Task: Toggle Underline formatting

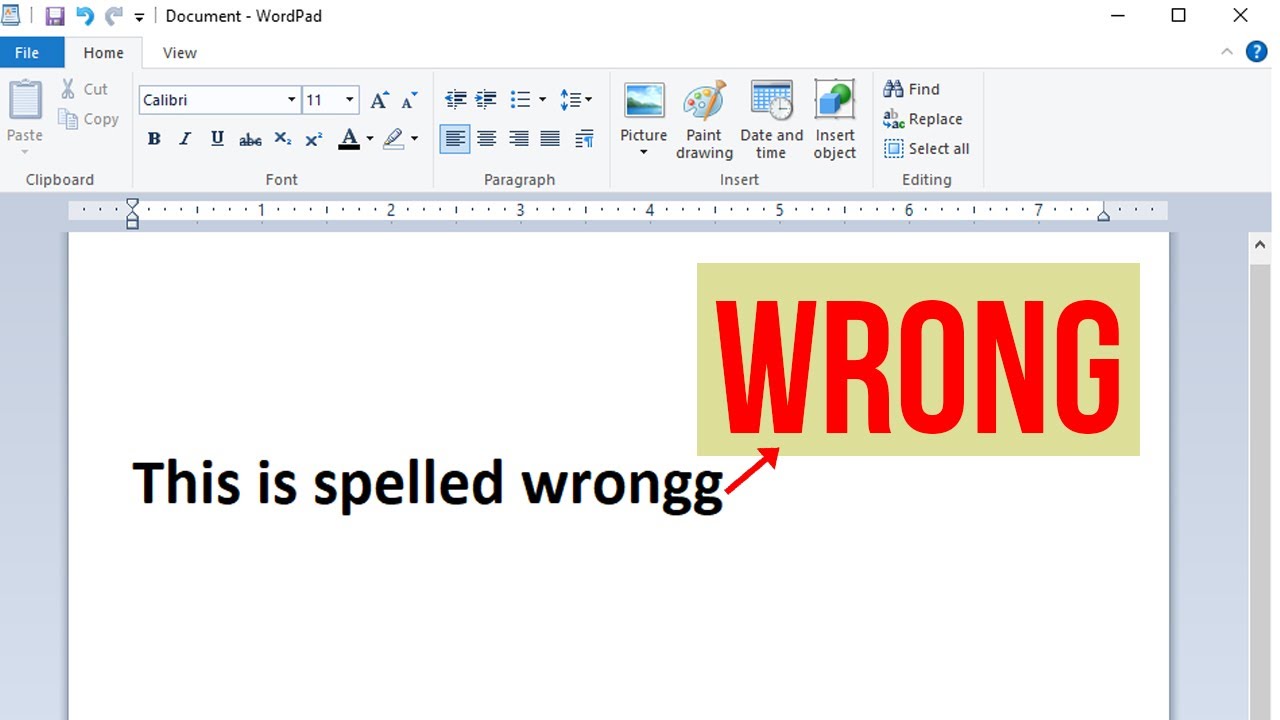Action: [x=217, y=139]
